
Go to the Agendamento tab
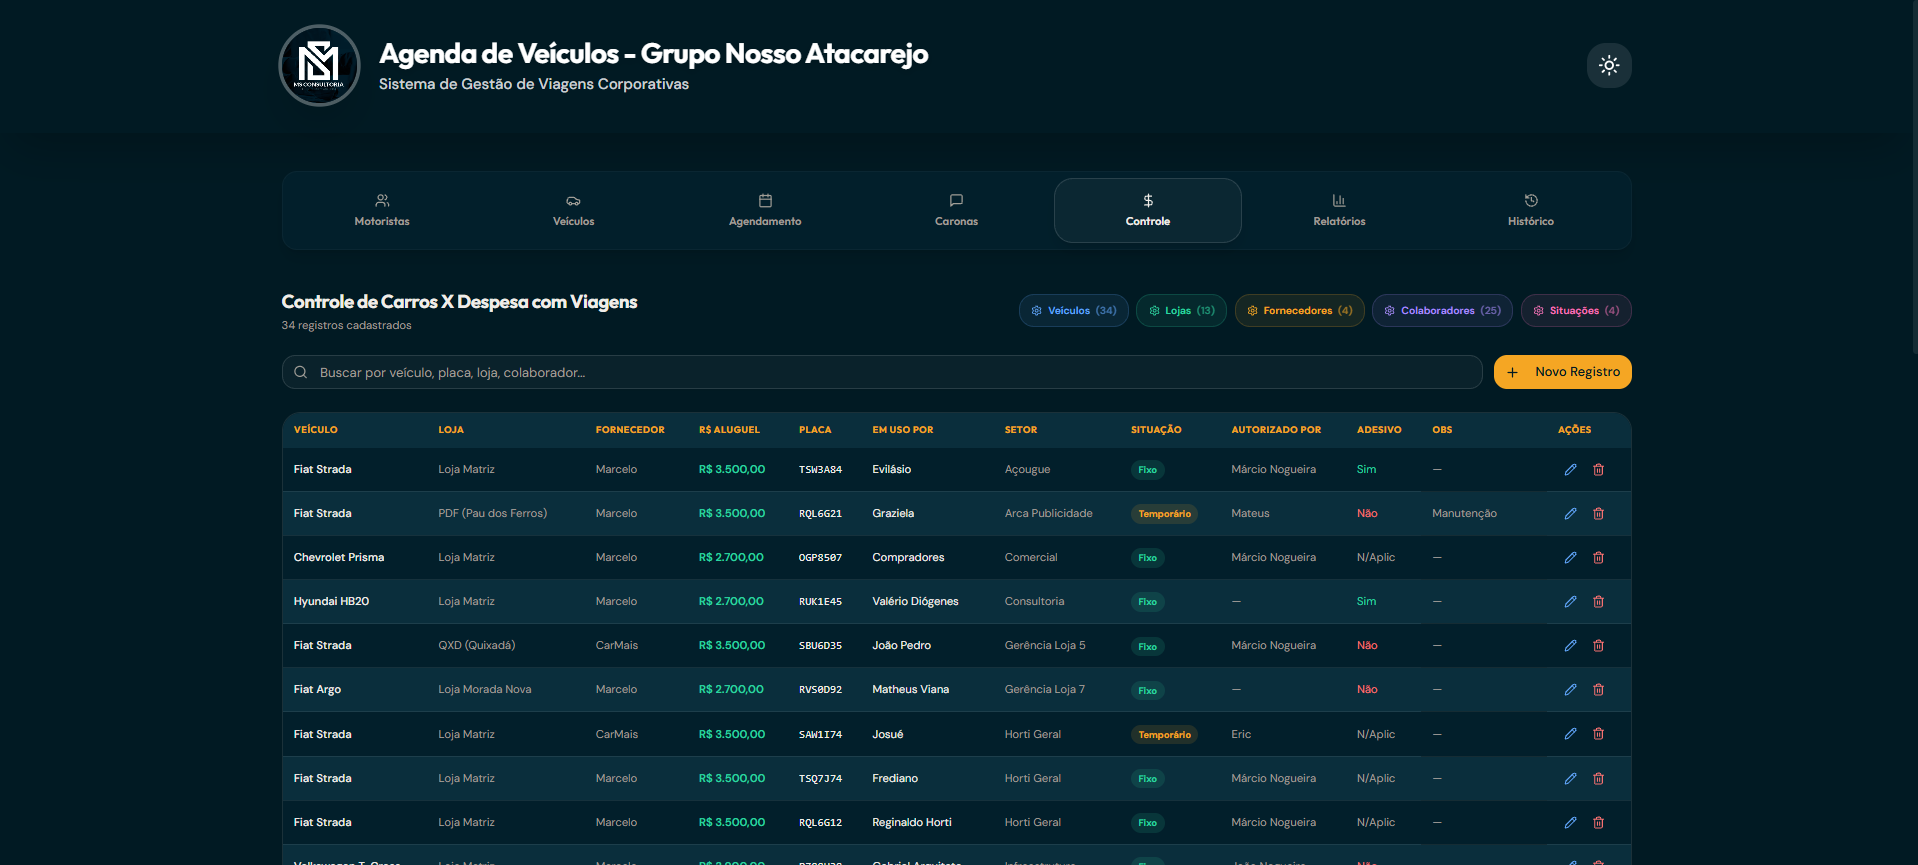click(x=765, y=210)
